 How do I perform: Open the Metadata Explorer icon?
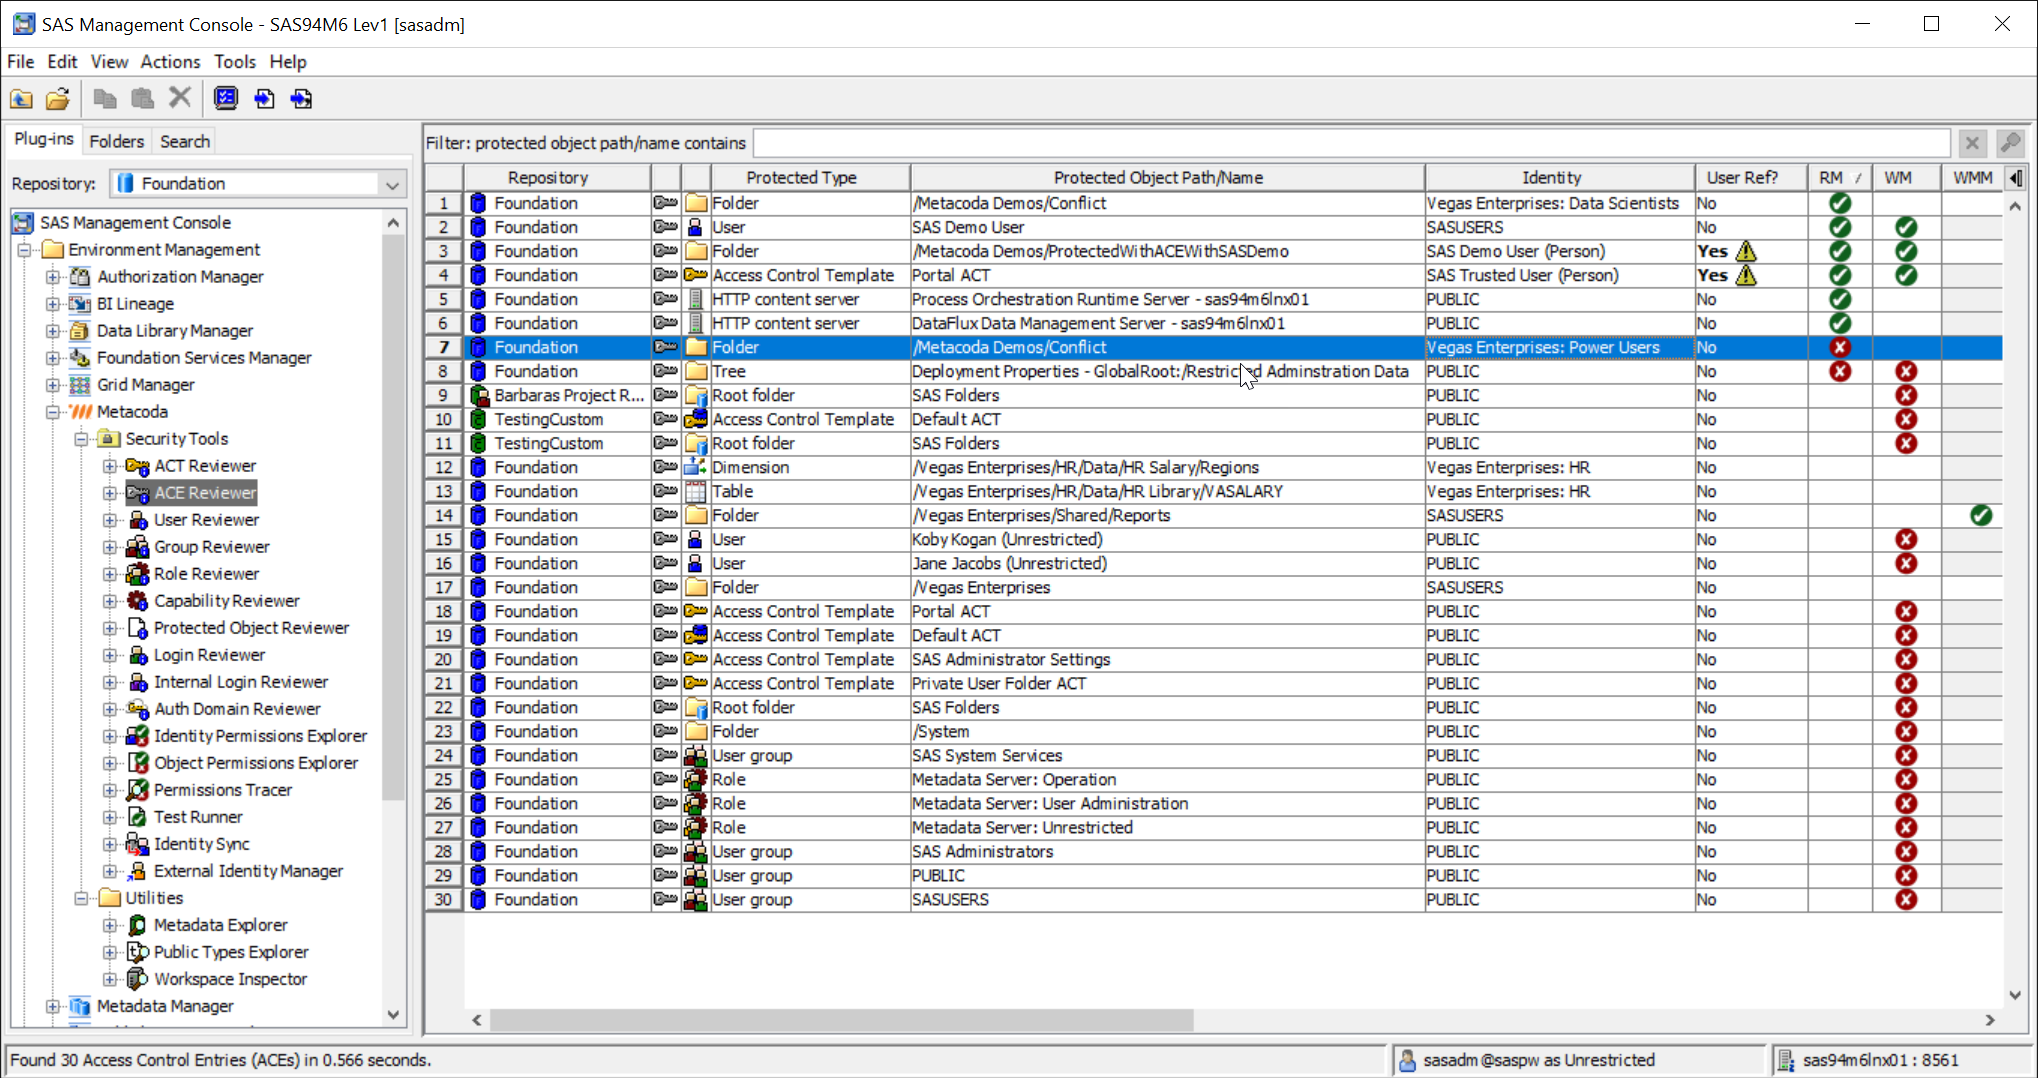coord(138,925)
